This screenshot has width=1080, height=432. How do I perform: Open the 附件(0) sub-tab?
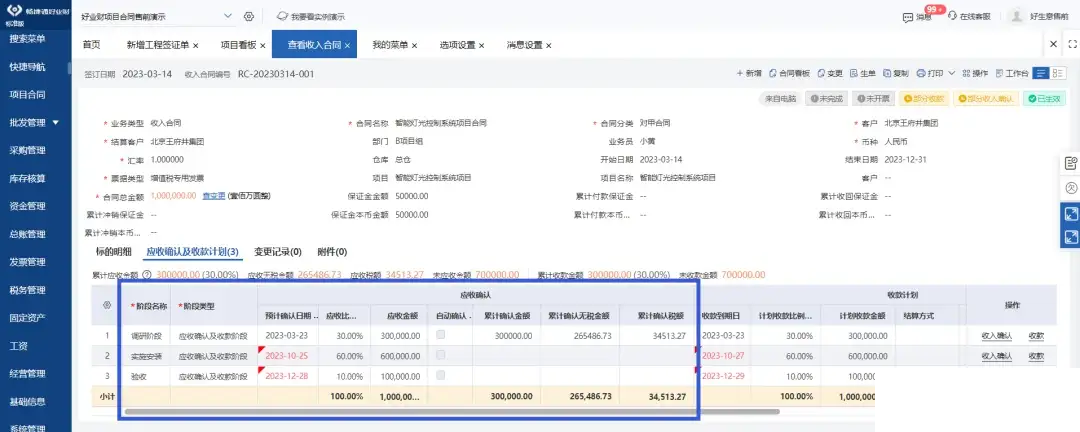click(x=332, y=251)
